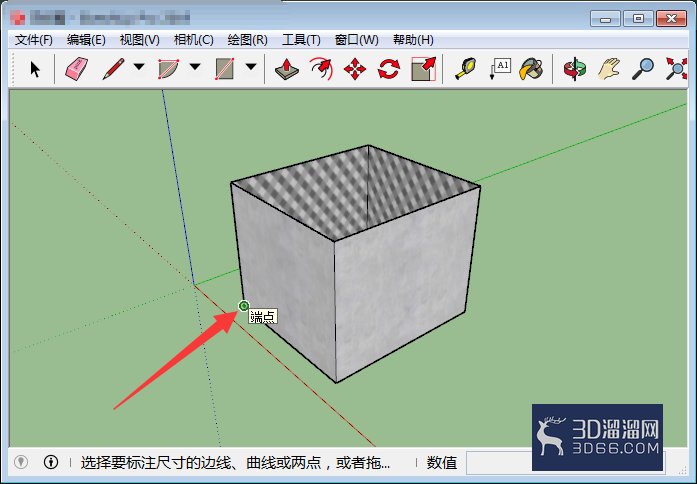
Task: Choose the Zoom magnifier tool
Action: (643, 69)
